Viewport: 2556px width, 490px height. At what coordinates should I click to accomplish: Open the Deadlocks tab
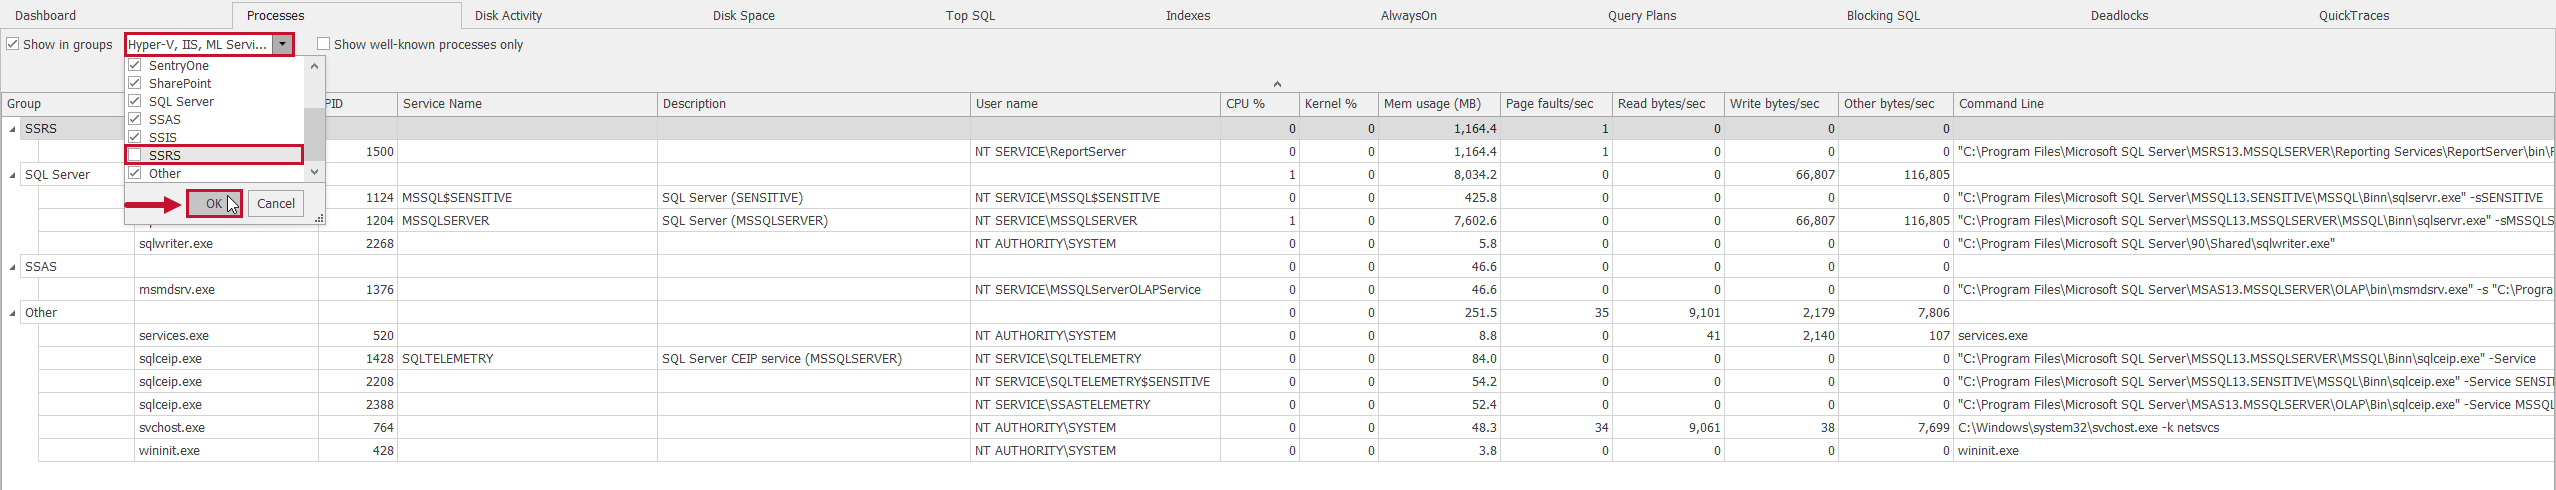click(x=2119, y=15)
